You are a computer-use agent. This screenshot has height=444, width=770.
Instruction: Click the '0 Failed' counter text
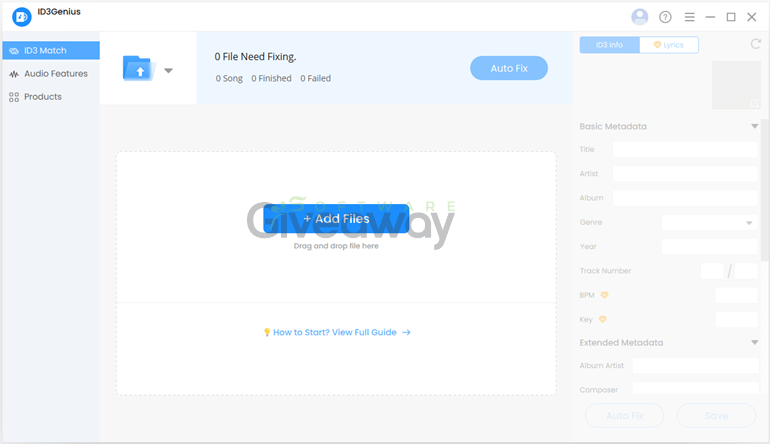316,79
